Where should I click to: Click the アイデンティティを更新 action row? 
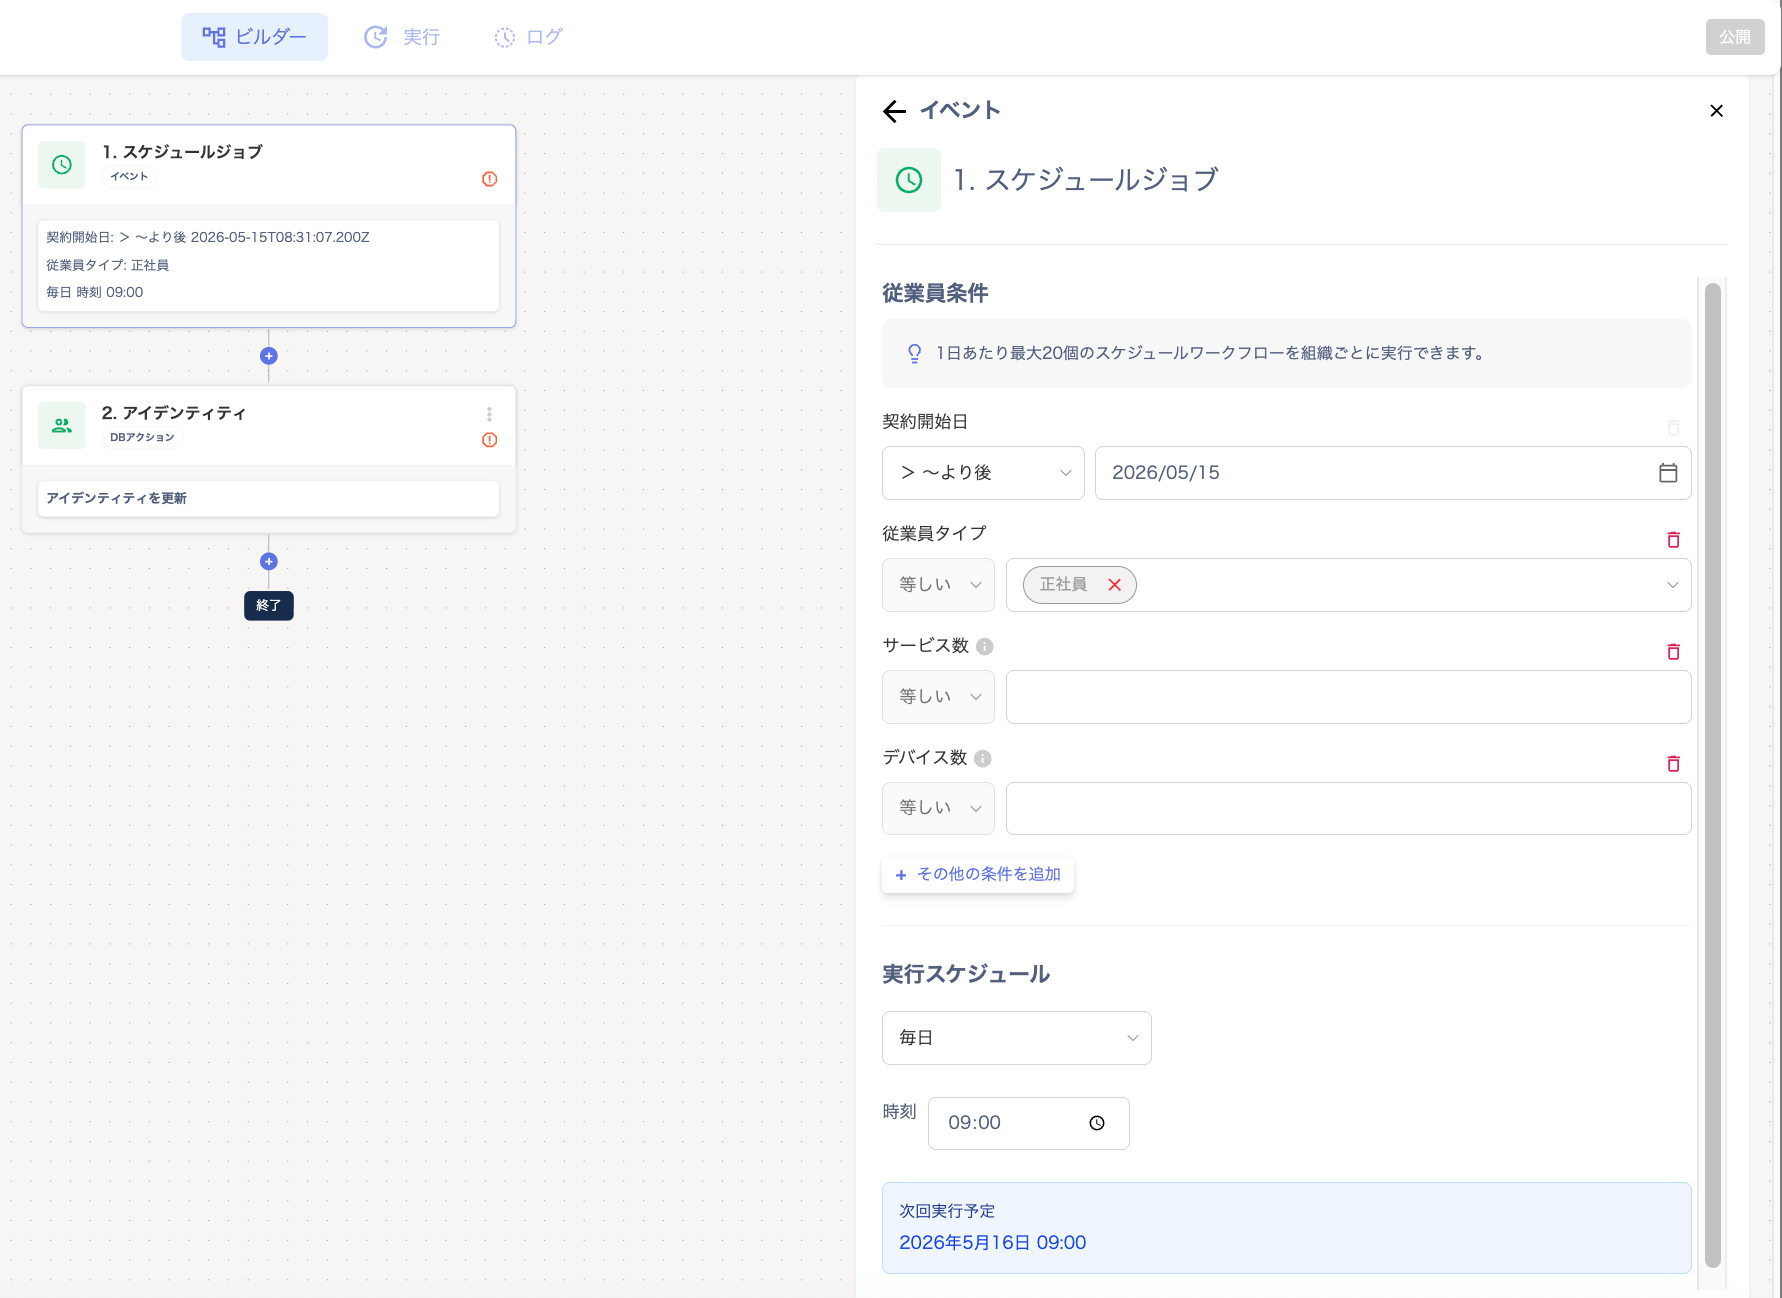coord(269,499)
